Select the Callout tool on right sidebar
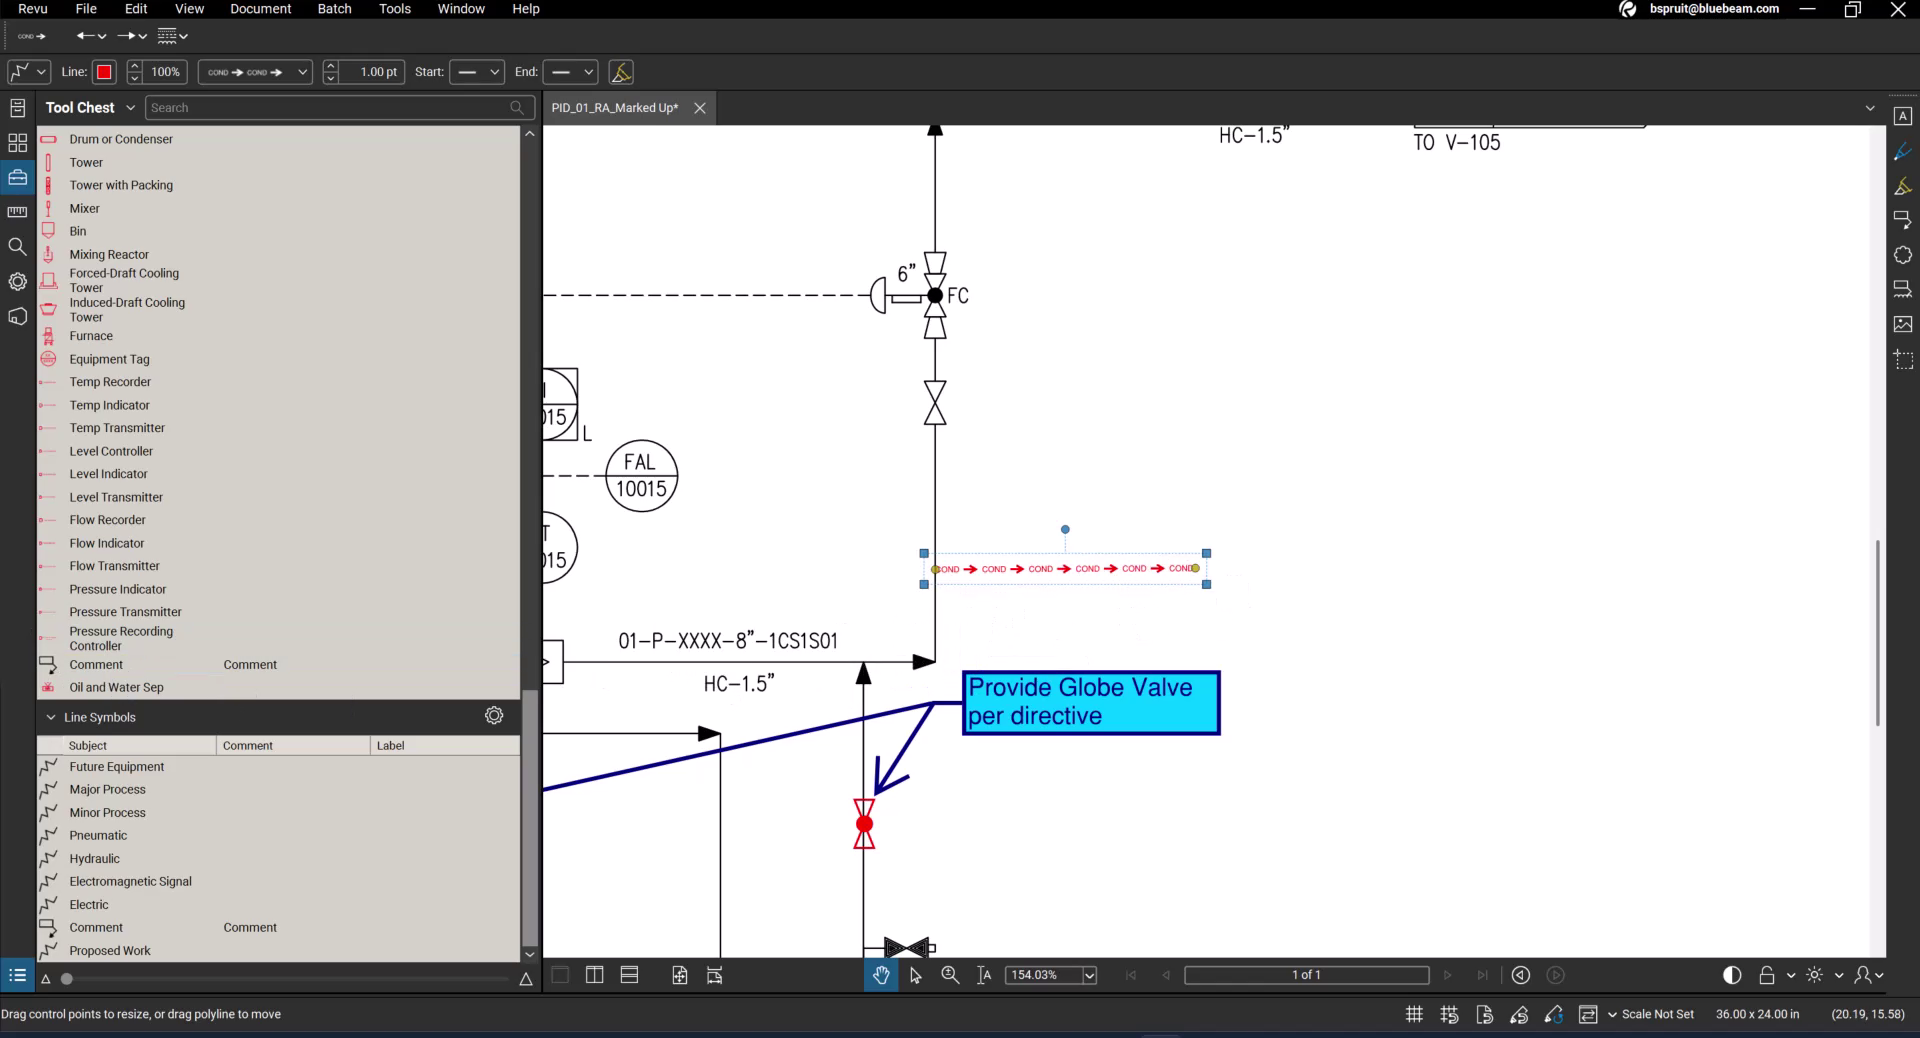Screen dimensions: 1920x1038 (x=1904, y=219)
